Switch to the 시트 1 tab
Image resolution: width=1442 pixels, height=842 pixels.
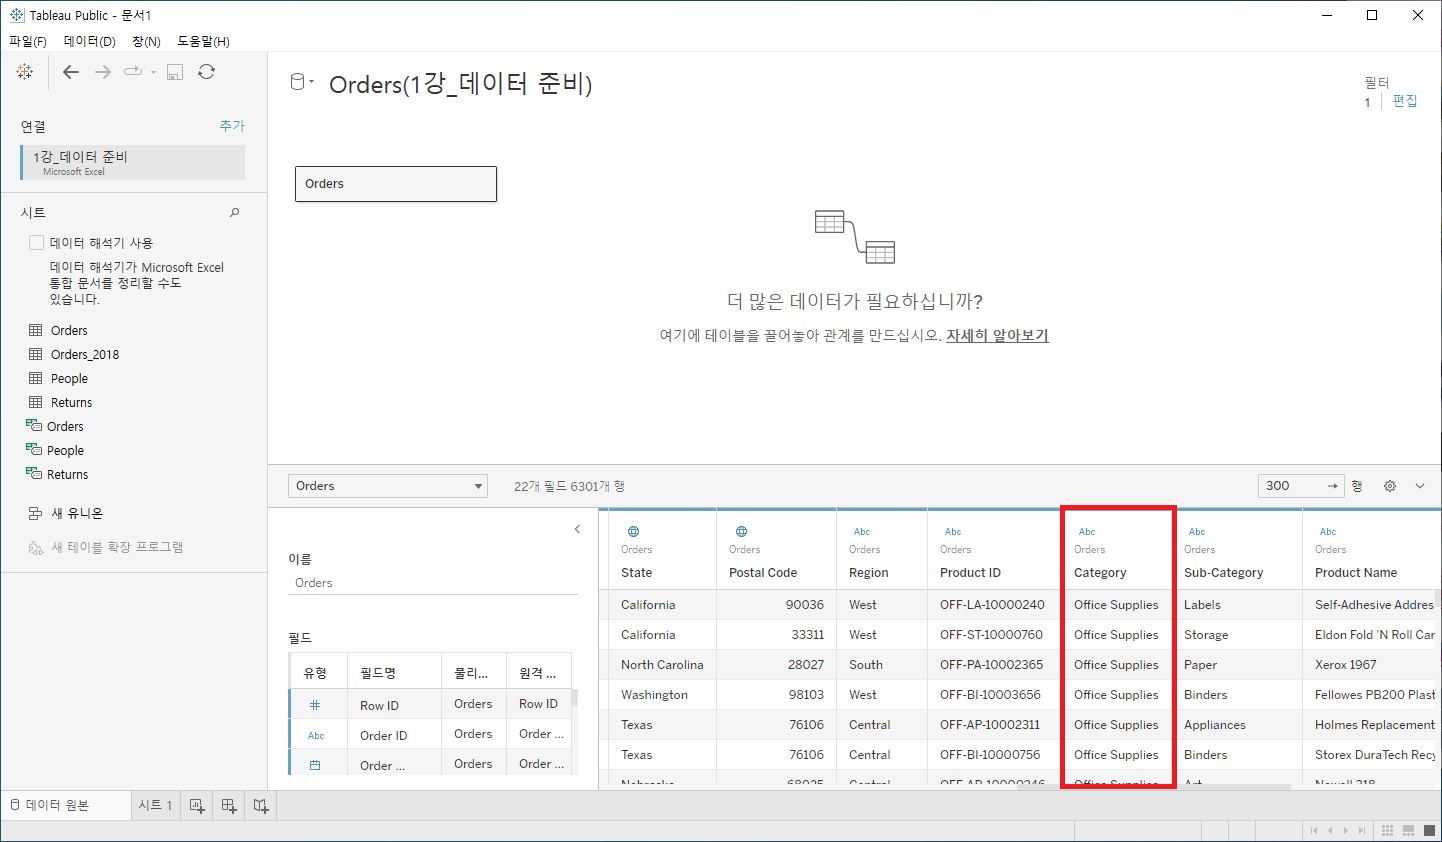[155, 805]
